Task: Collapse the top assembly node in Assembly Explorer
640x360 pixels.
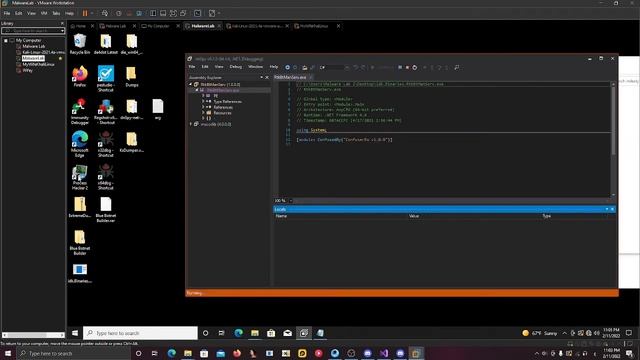Action: [x=191, y=84]
